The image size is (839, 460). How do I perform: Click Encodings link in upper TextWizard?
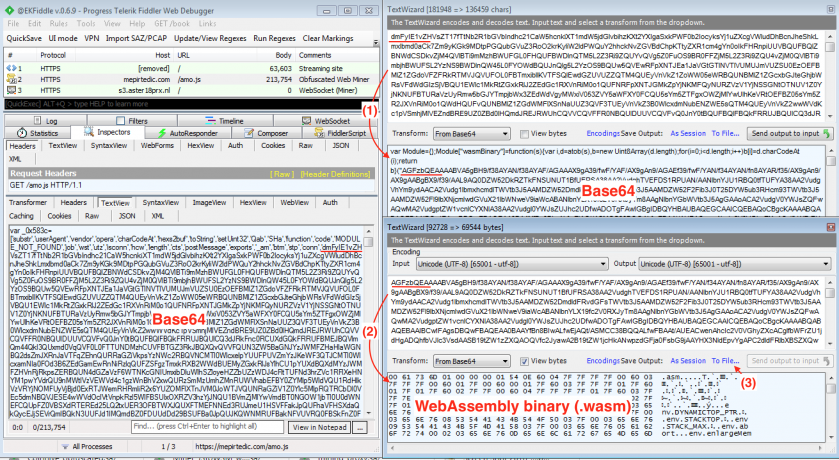[603, 133]
